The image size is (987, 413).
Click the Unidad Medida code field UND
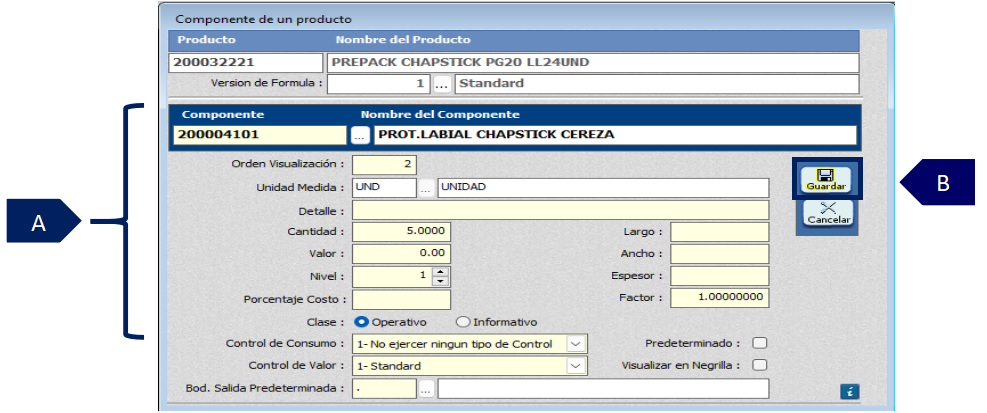(x=384, y=188)
